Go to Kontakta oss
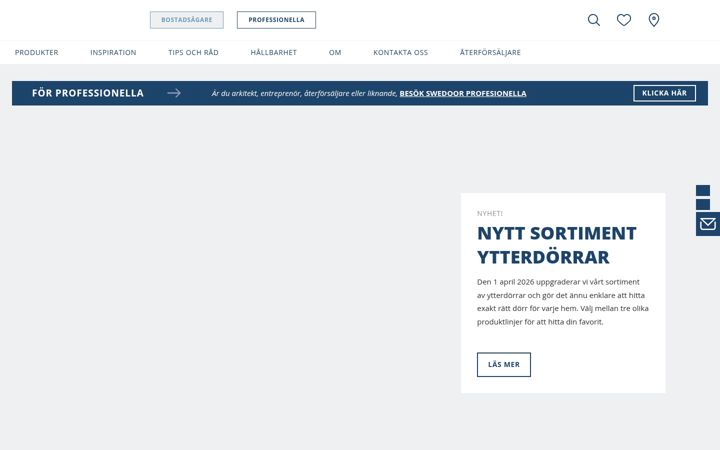 400,52
